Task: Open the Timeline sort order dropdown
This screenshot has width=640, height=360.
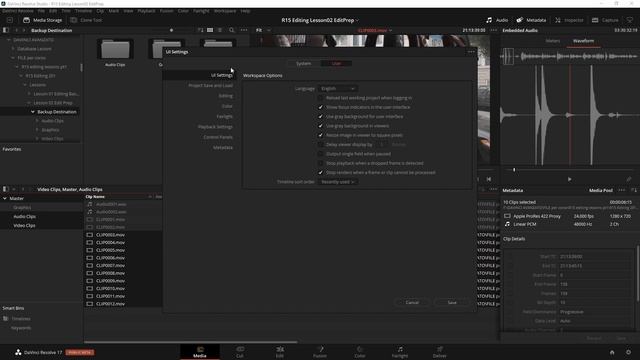Action: (x=338, y=182)
